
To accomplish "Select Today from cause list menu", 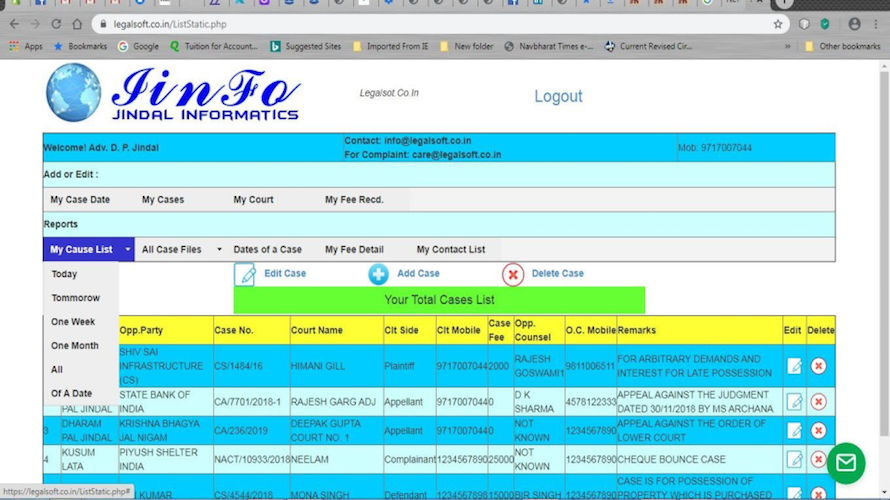I will pyautogui.click(x=64, y=274).
